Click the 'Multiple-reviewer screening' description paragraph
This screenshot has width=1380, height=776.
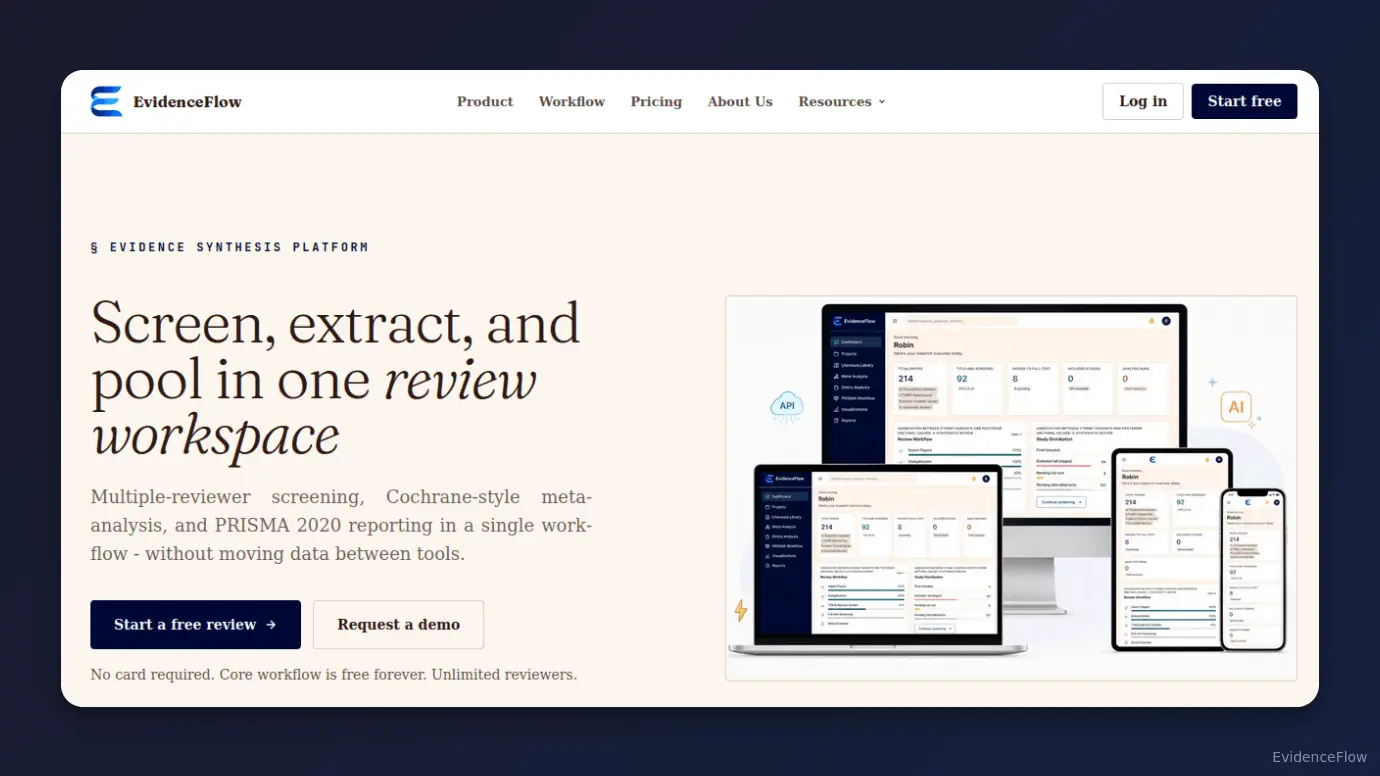(341, 525)
